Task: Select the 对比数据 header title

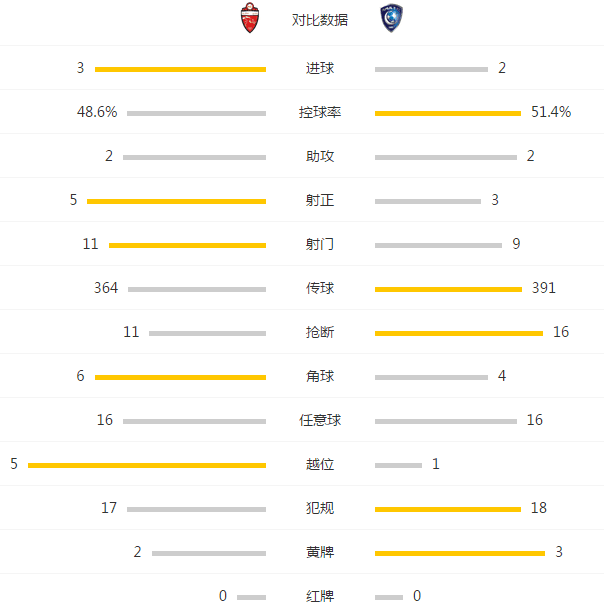Action: (320, 20)
